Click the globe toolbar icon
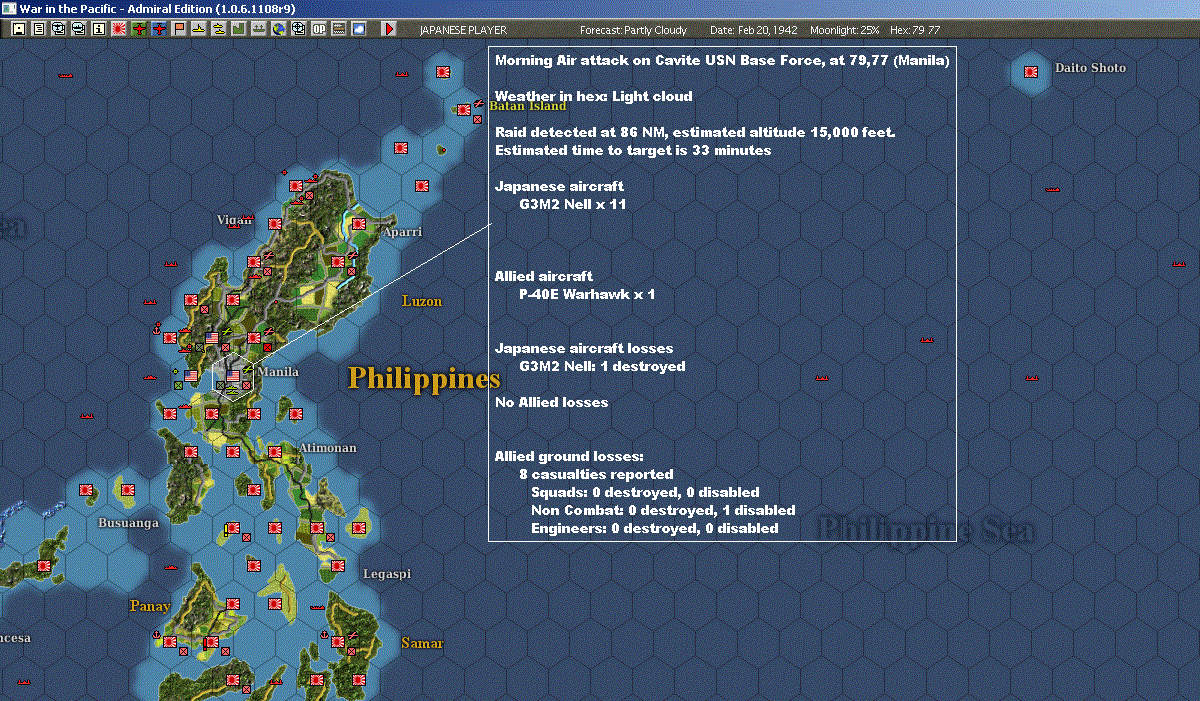Screen dimensions: 1200x701 pos(278,30)
